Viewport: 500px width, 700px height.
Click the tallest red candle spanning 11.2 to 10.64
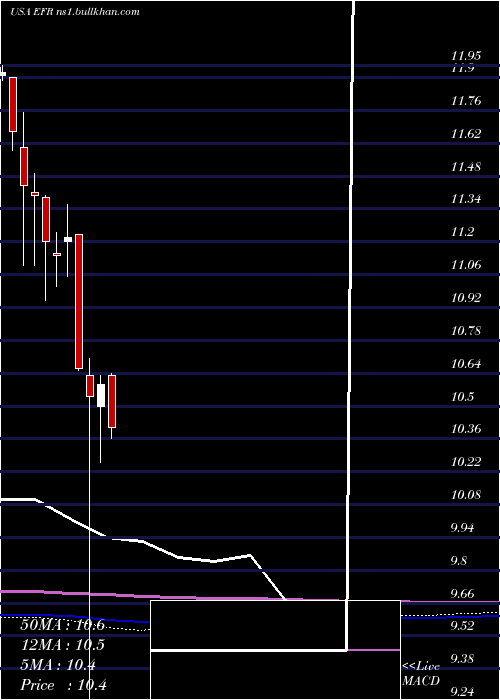pos(79,301)
